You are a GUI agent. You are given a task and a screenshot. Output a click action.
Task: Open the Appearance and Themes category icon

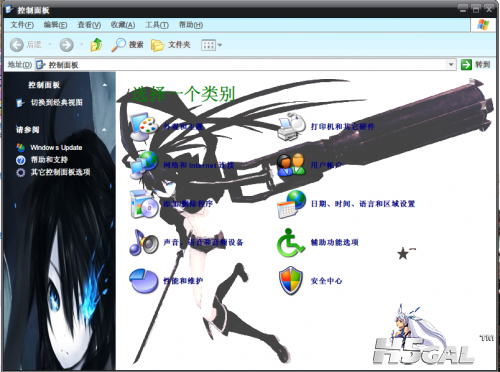click(144, 127)
